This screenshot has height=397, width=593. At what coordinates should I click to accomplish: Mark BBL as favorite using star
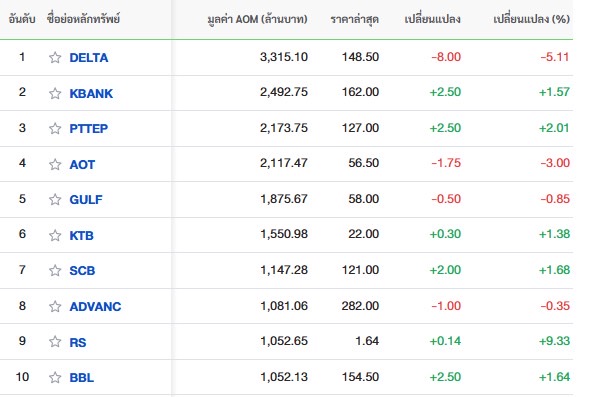coord(55,377)
